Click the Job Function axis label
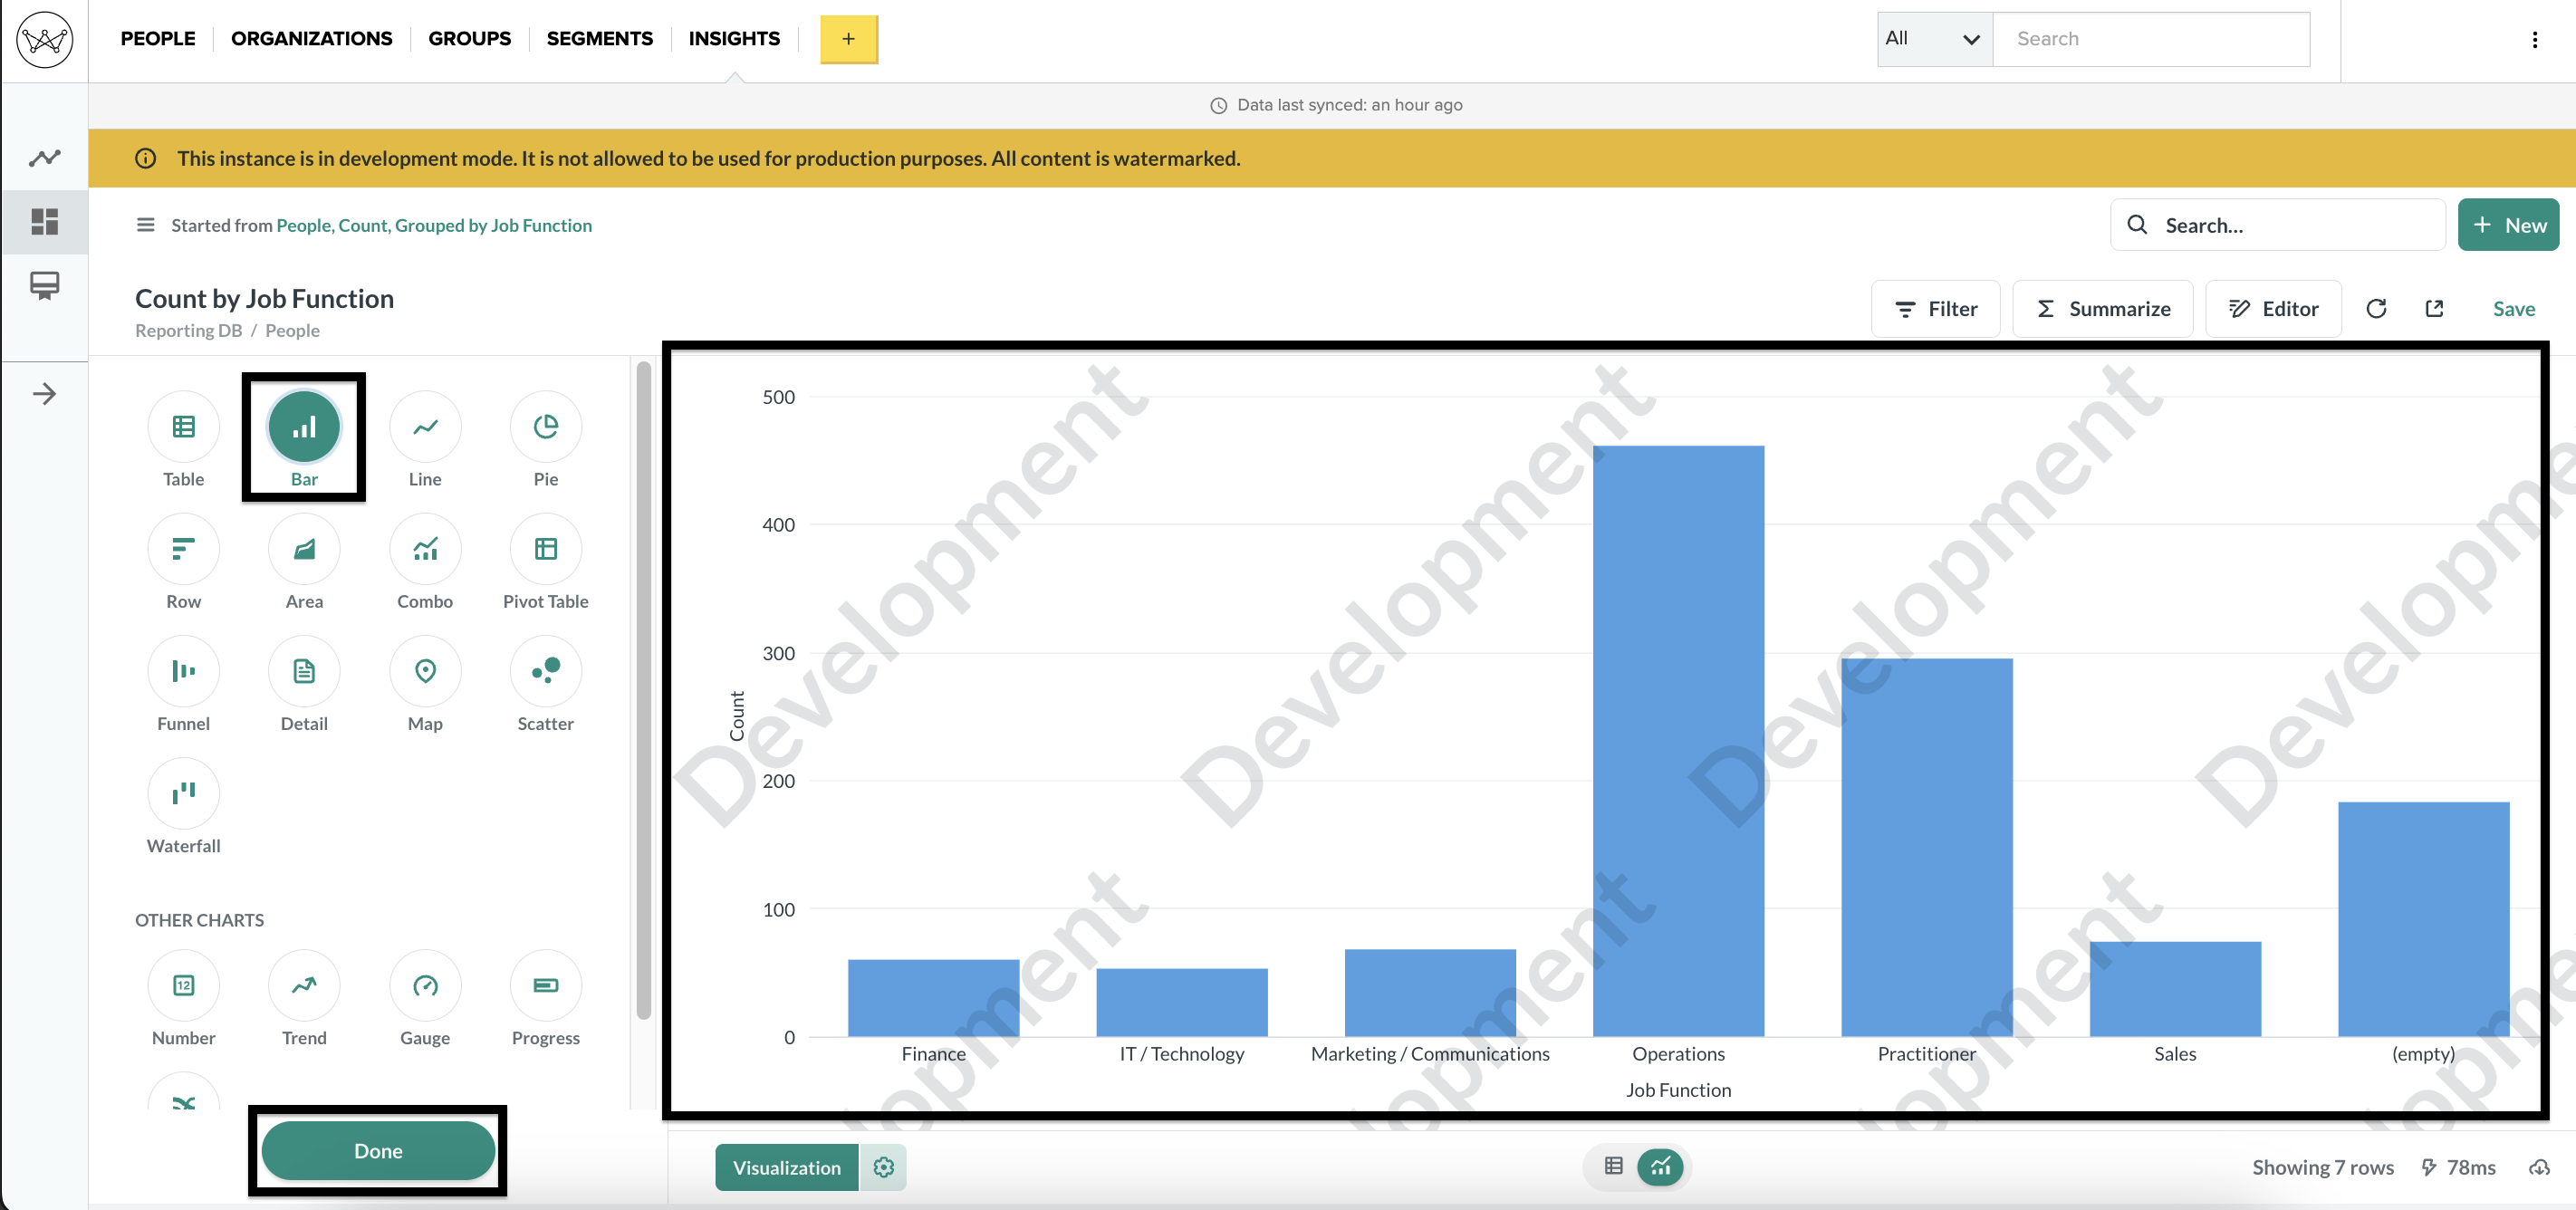2576x1210 pixels. (1678, 1090)
